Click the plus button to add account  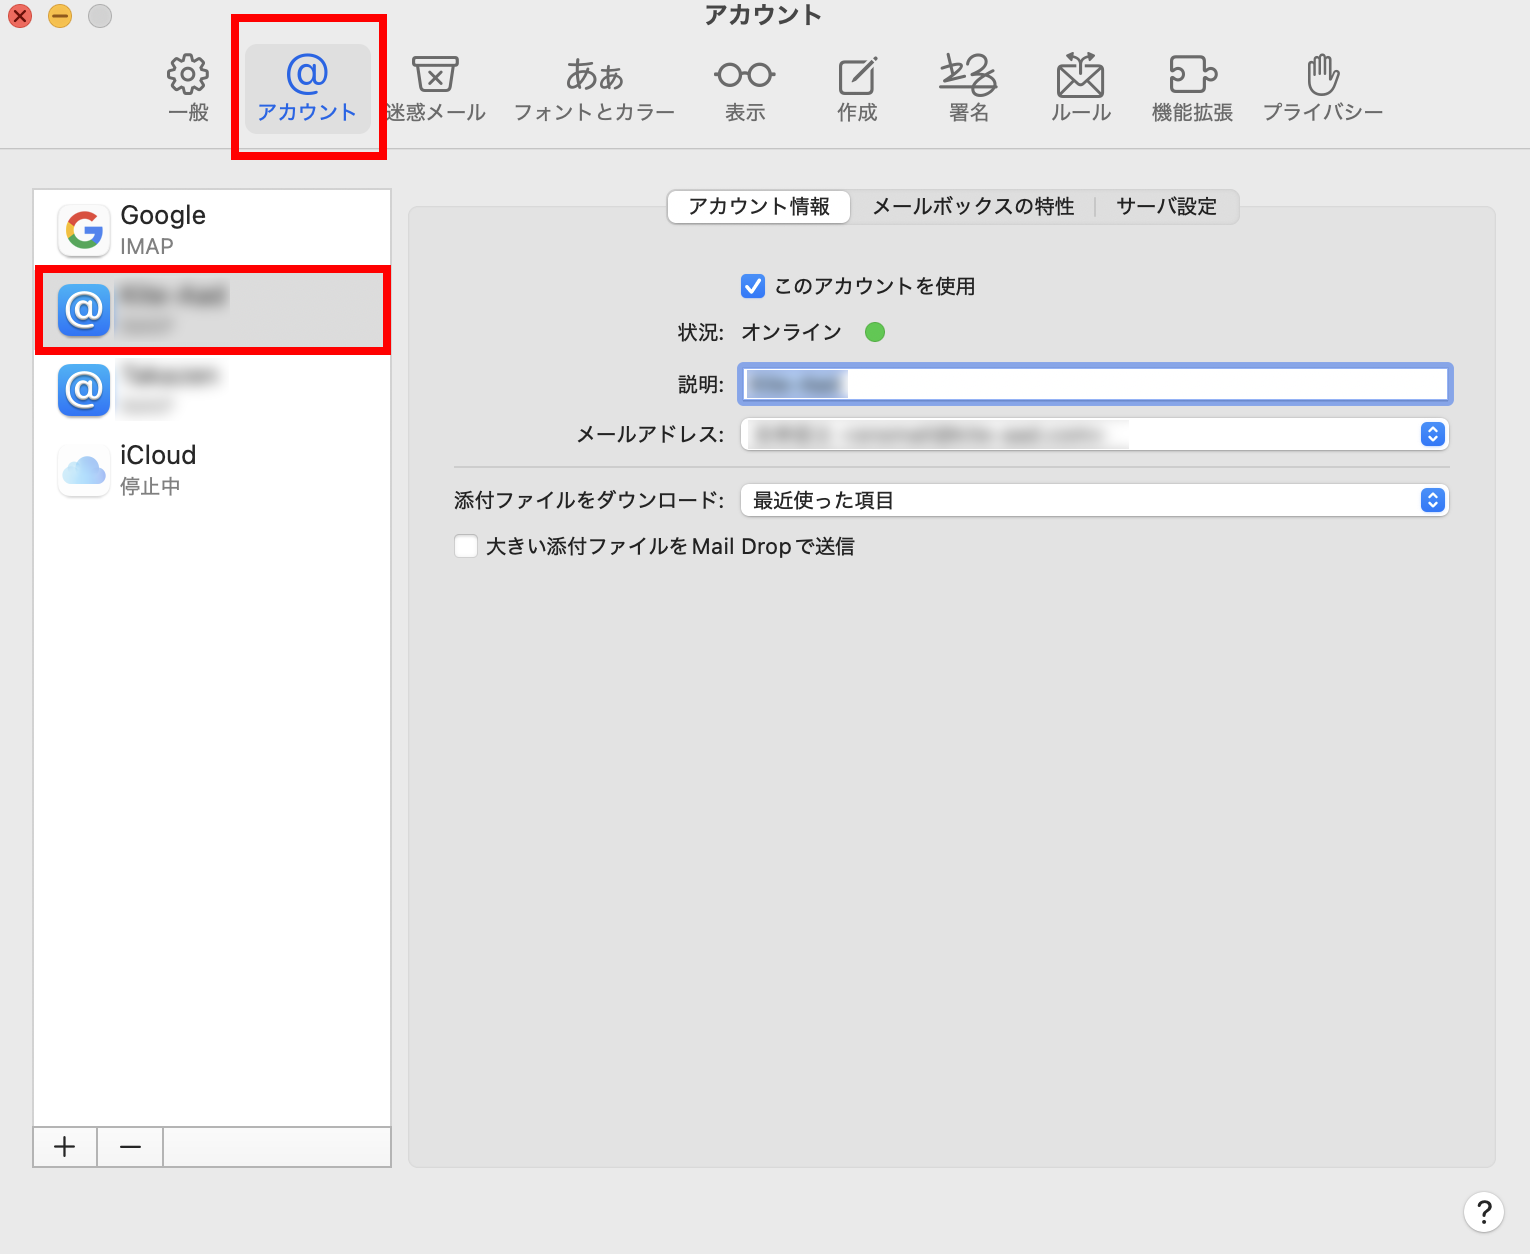click(x=65, y=1147)
